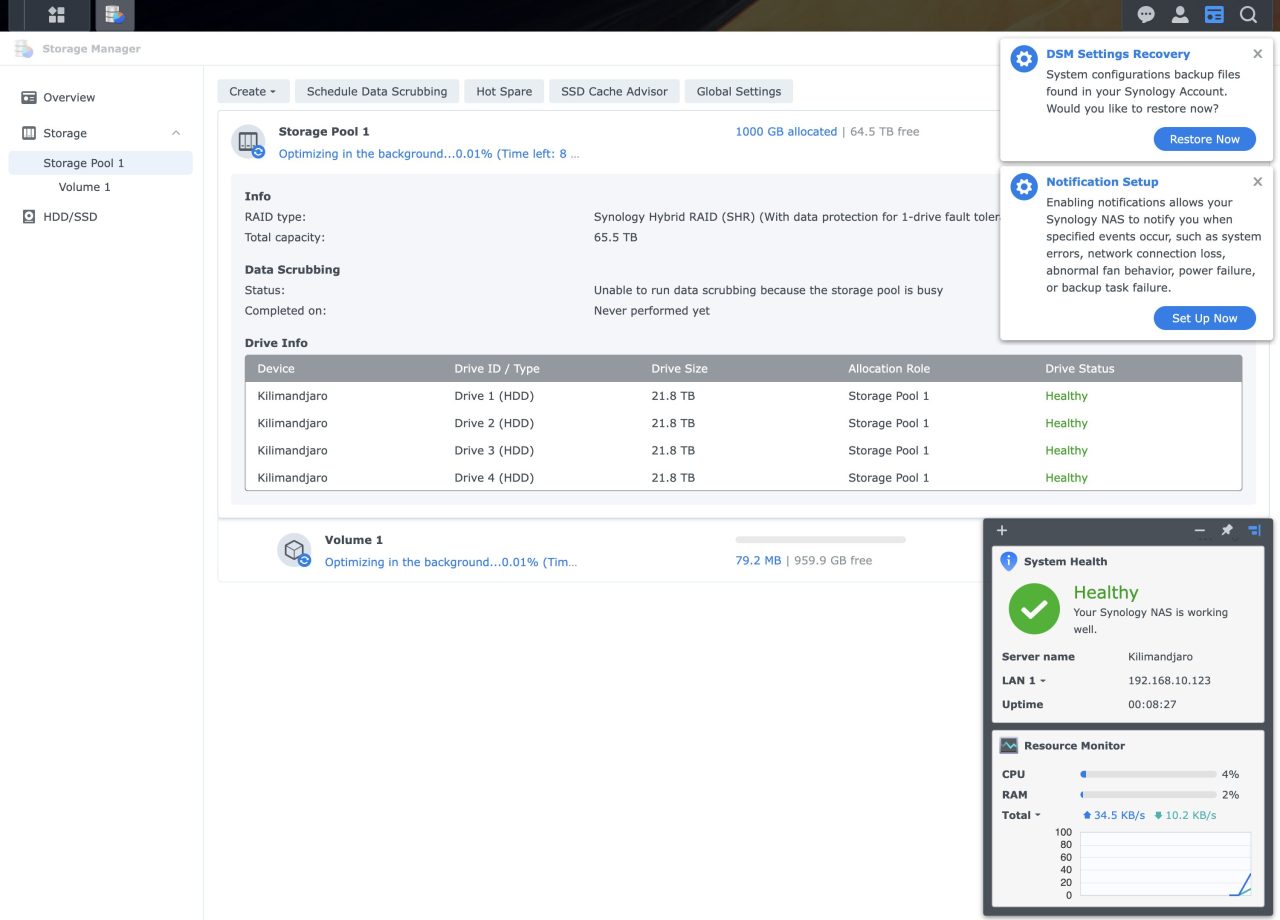1280x920 pixels.
Task: Click the Storage section icon in sidebar
Action: 29,133
